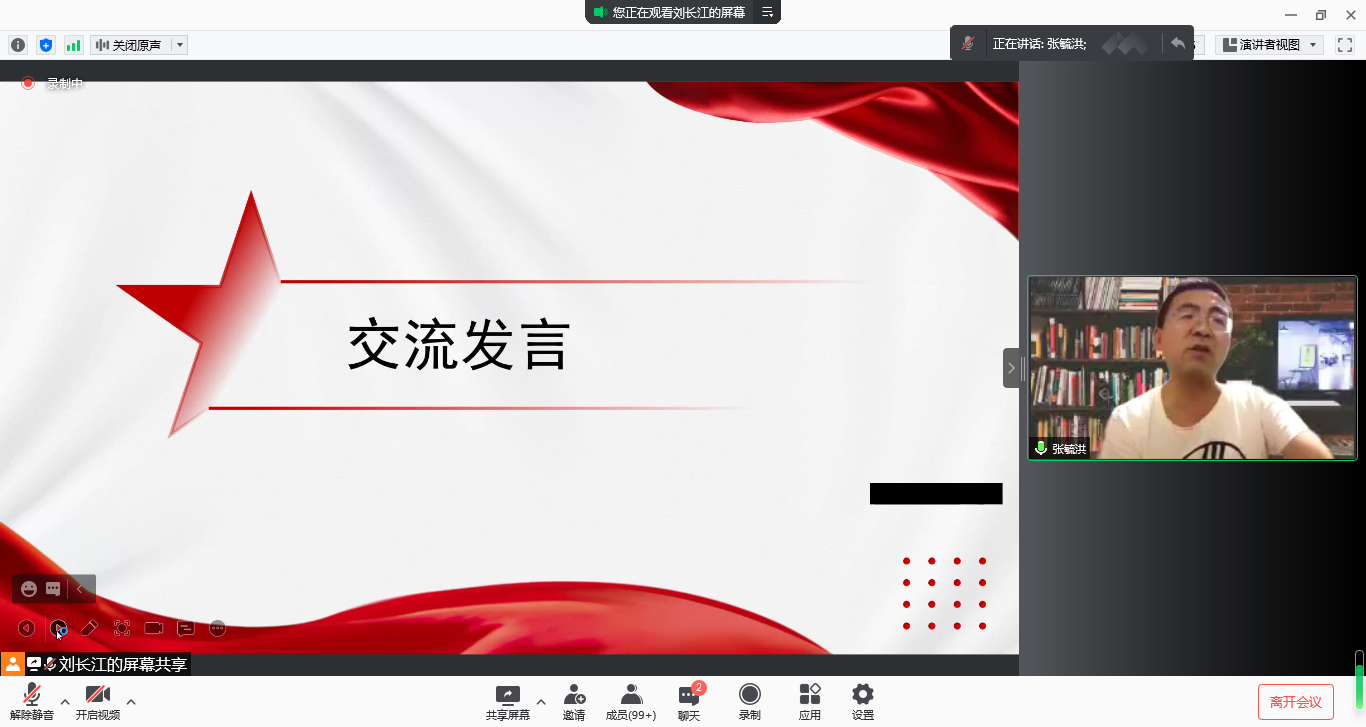Leave the meeting (离开会议)

1295,702
